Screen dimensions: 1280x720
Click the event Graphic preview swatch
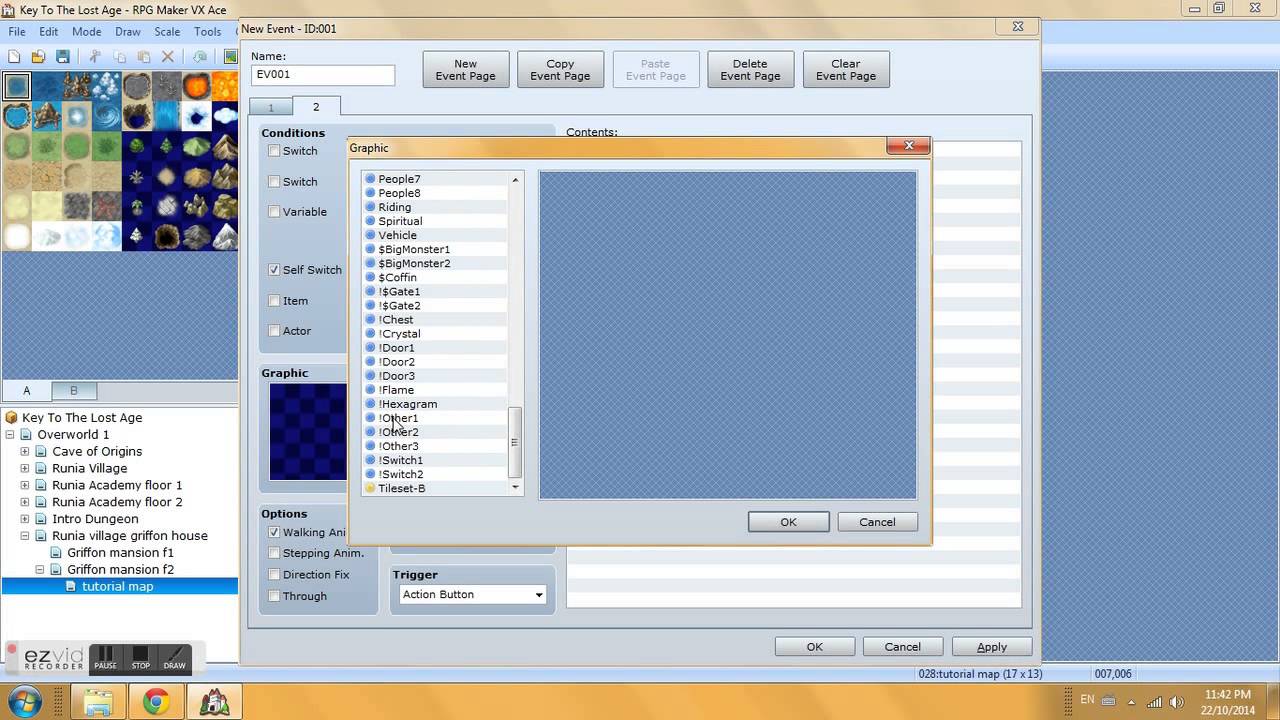pyautogui.click(x=307, y=431)
